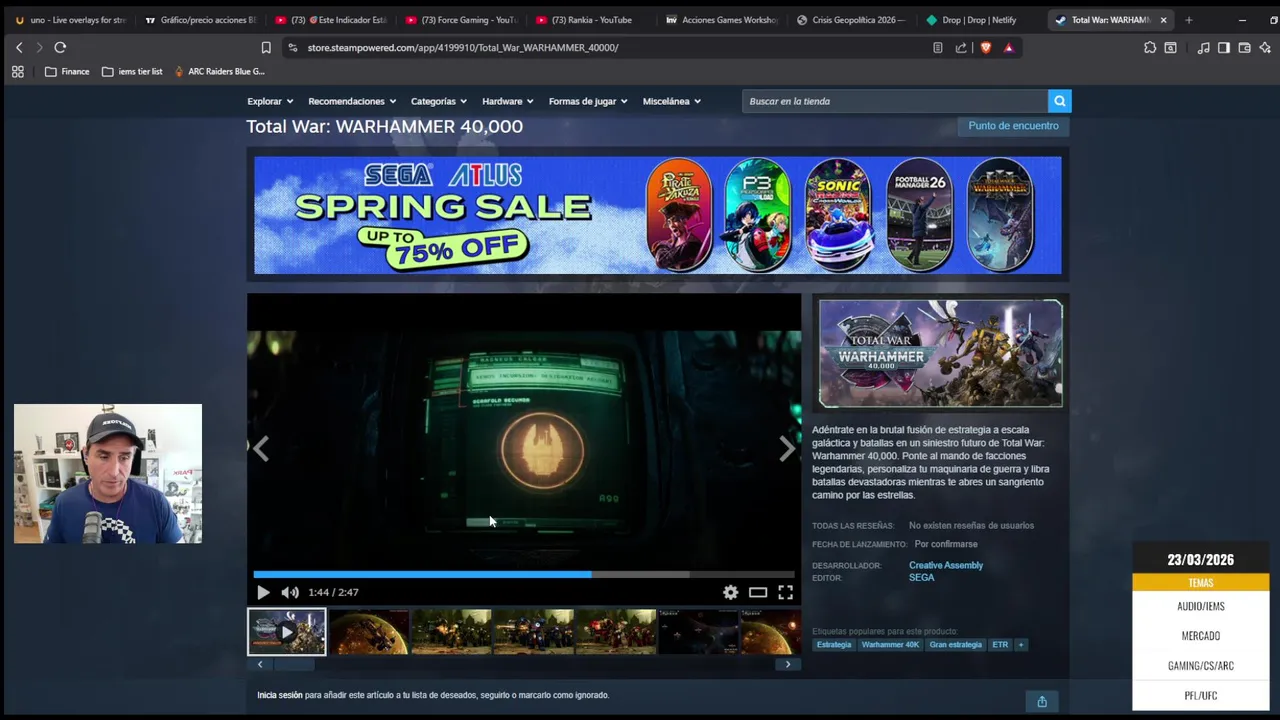Reload the Steam store page
Viewport: 1280px width, 720px height.
coord(60,47)
